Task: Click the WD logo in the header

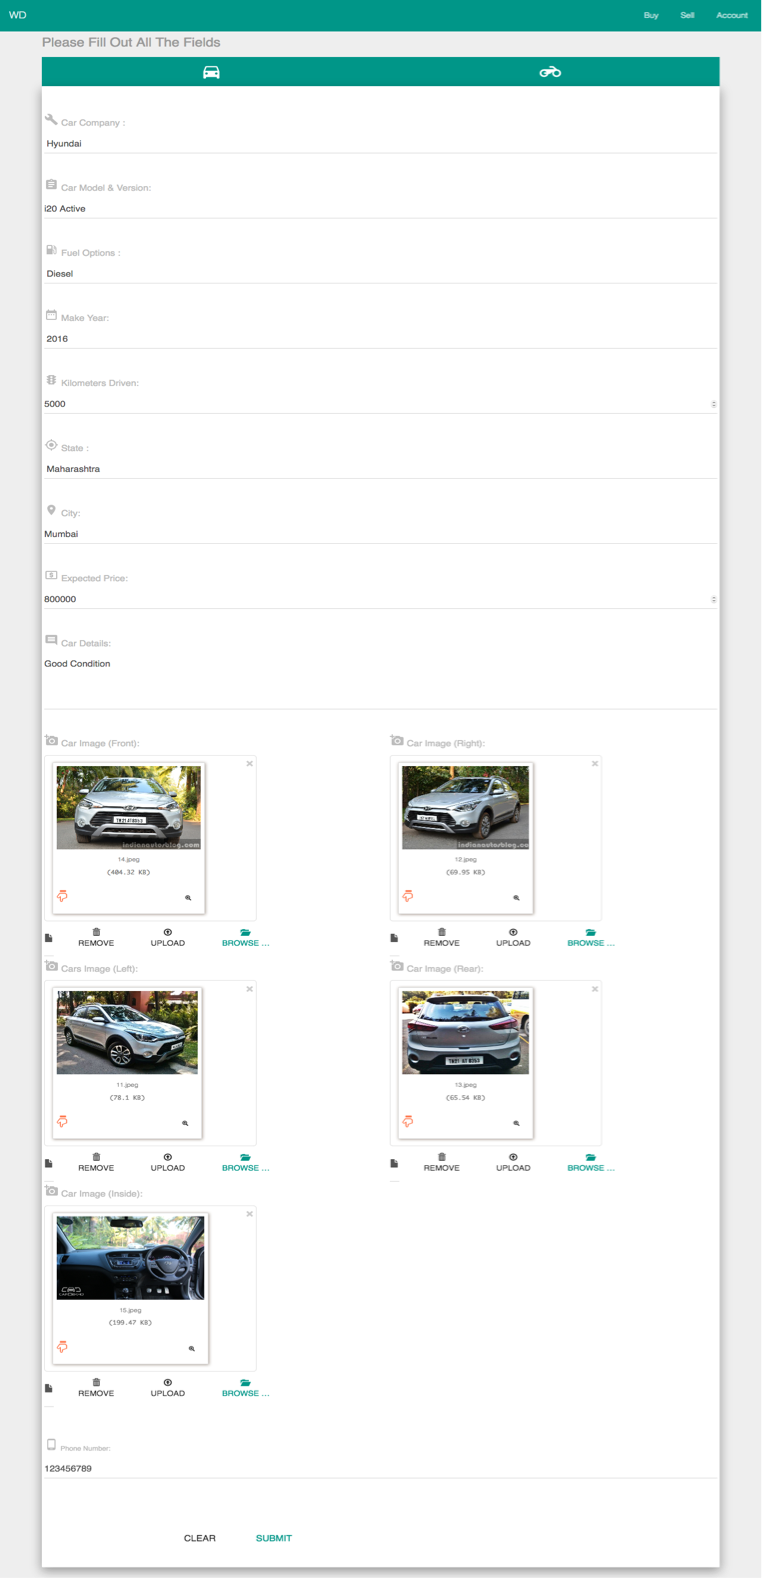Action: [18, 15]
